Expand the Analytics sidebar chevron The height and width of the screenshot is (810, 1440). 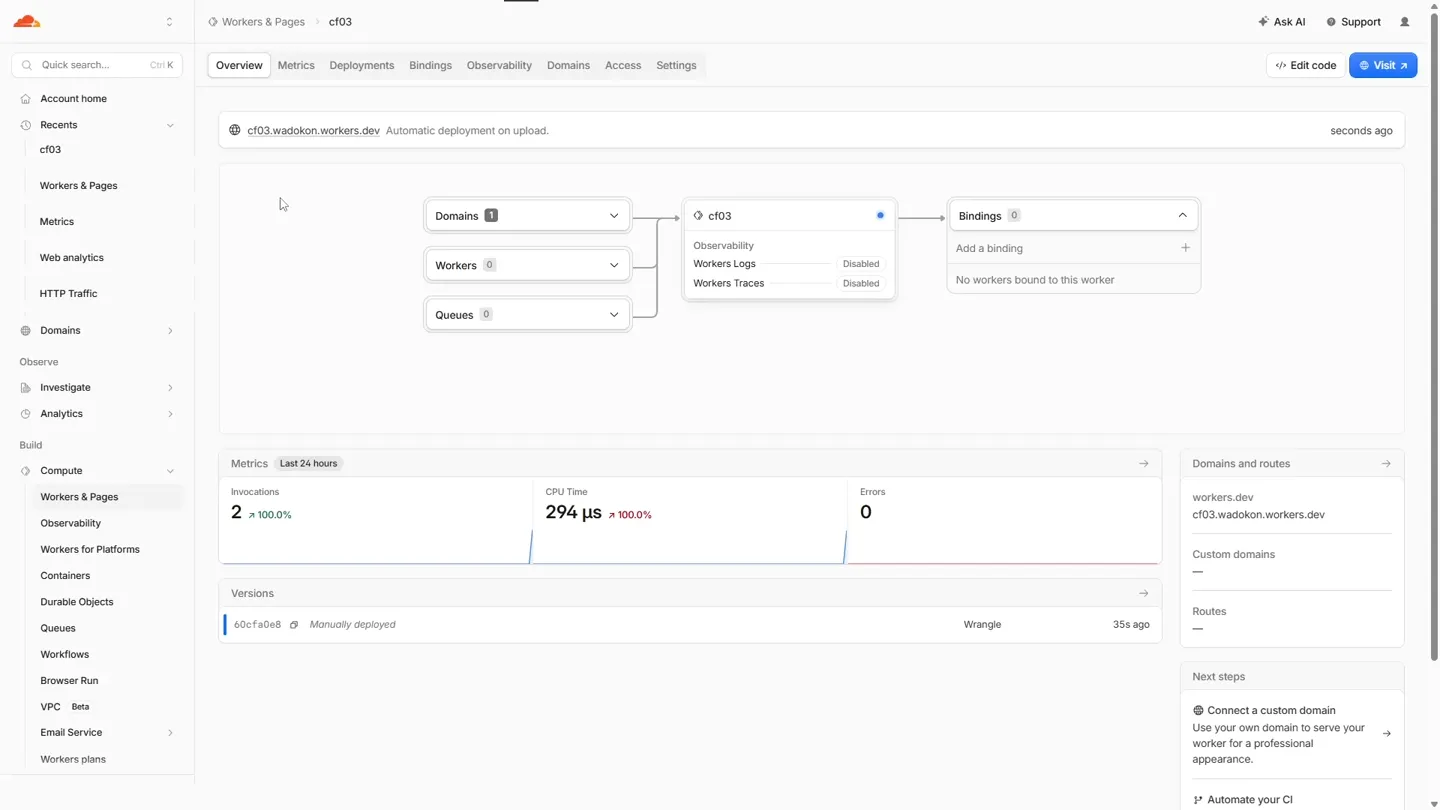tap(170, 414)
